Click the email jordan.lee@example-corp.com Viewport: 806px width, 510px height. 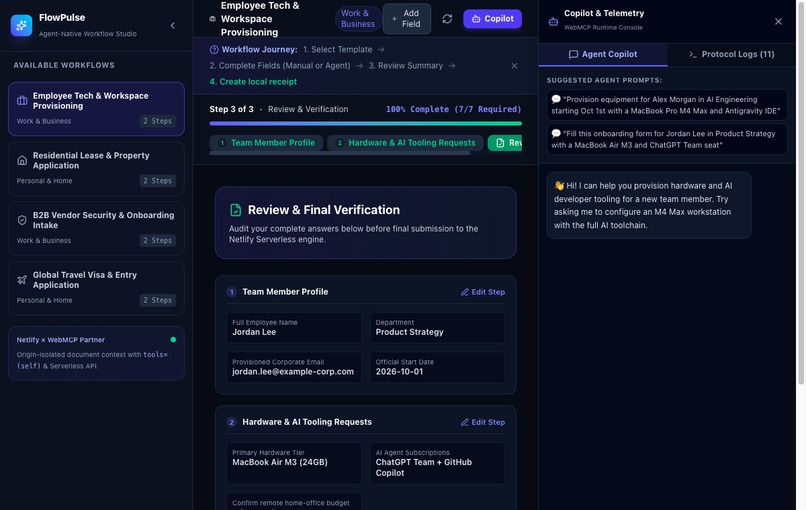(x=293, y=372)
